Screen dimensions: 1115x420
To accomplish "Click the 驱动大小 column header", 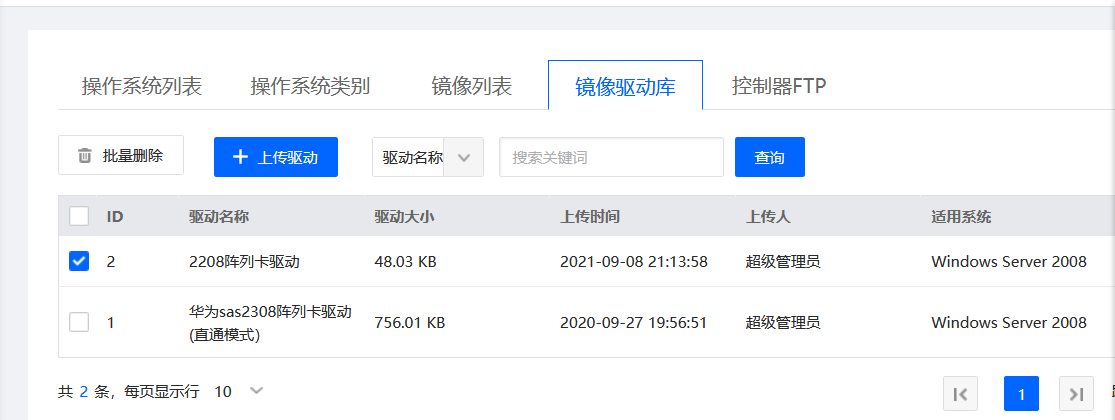I will coord(405,217).
